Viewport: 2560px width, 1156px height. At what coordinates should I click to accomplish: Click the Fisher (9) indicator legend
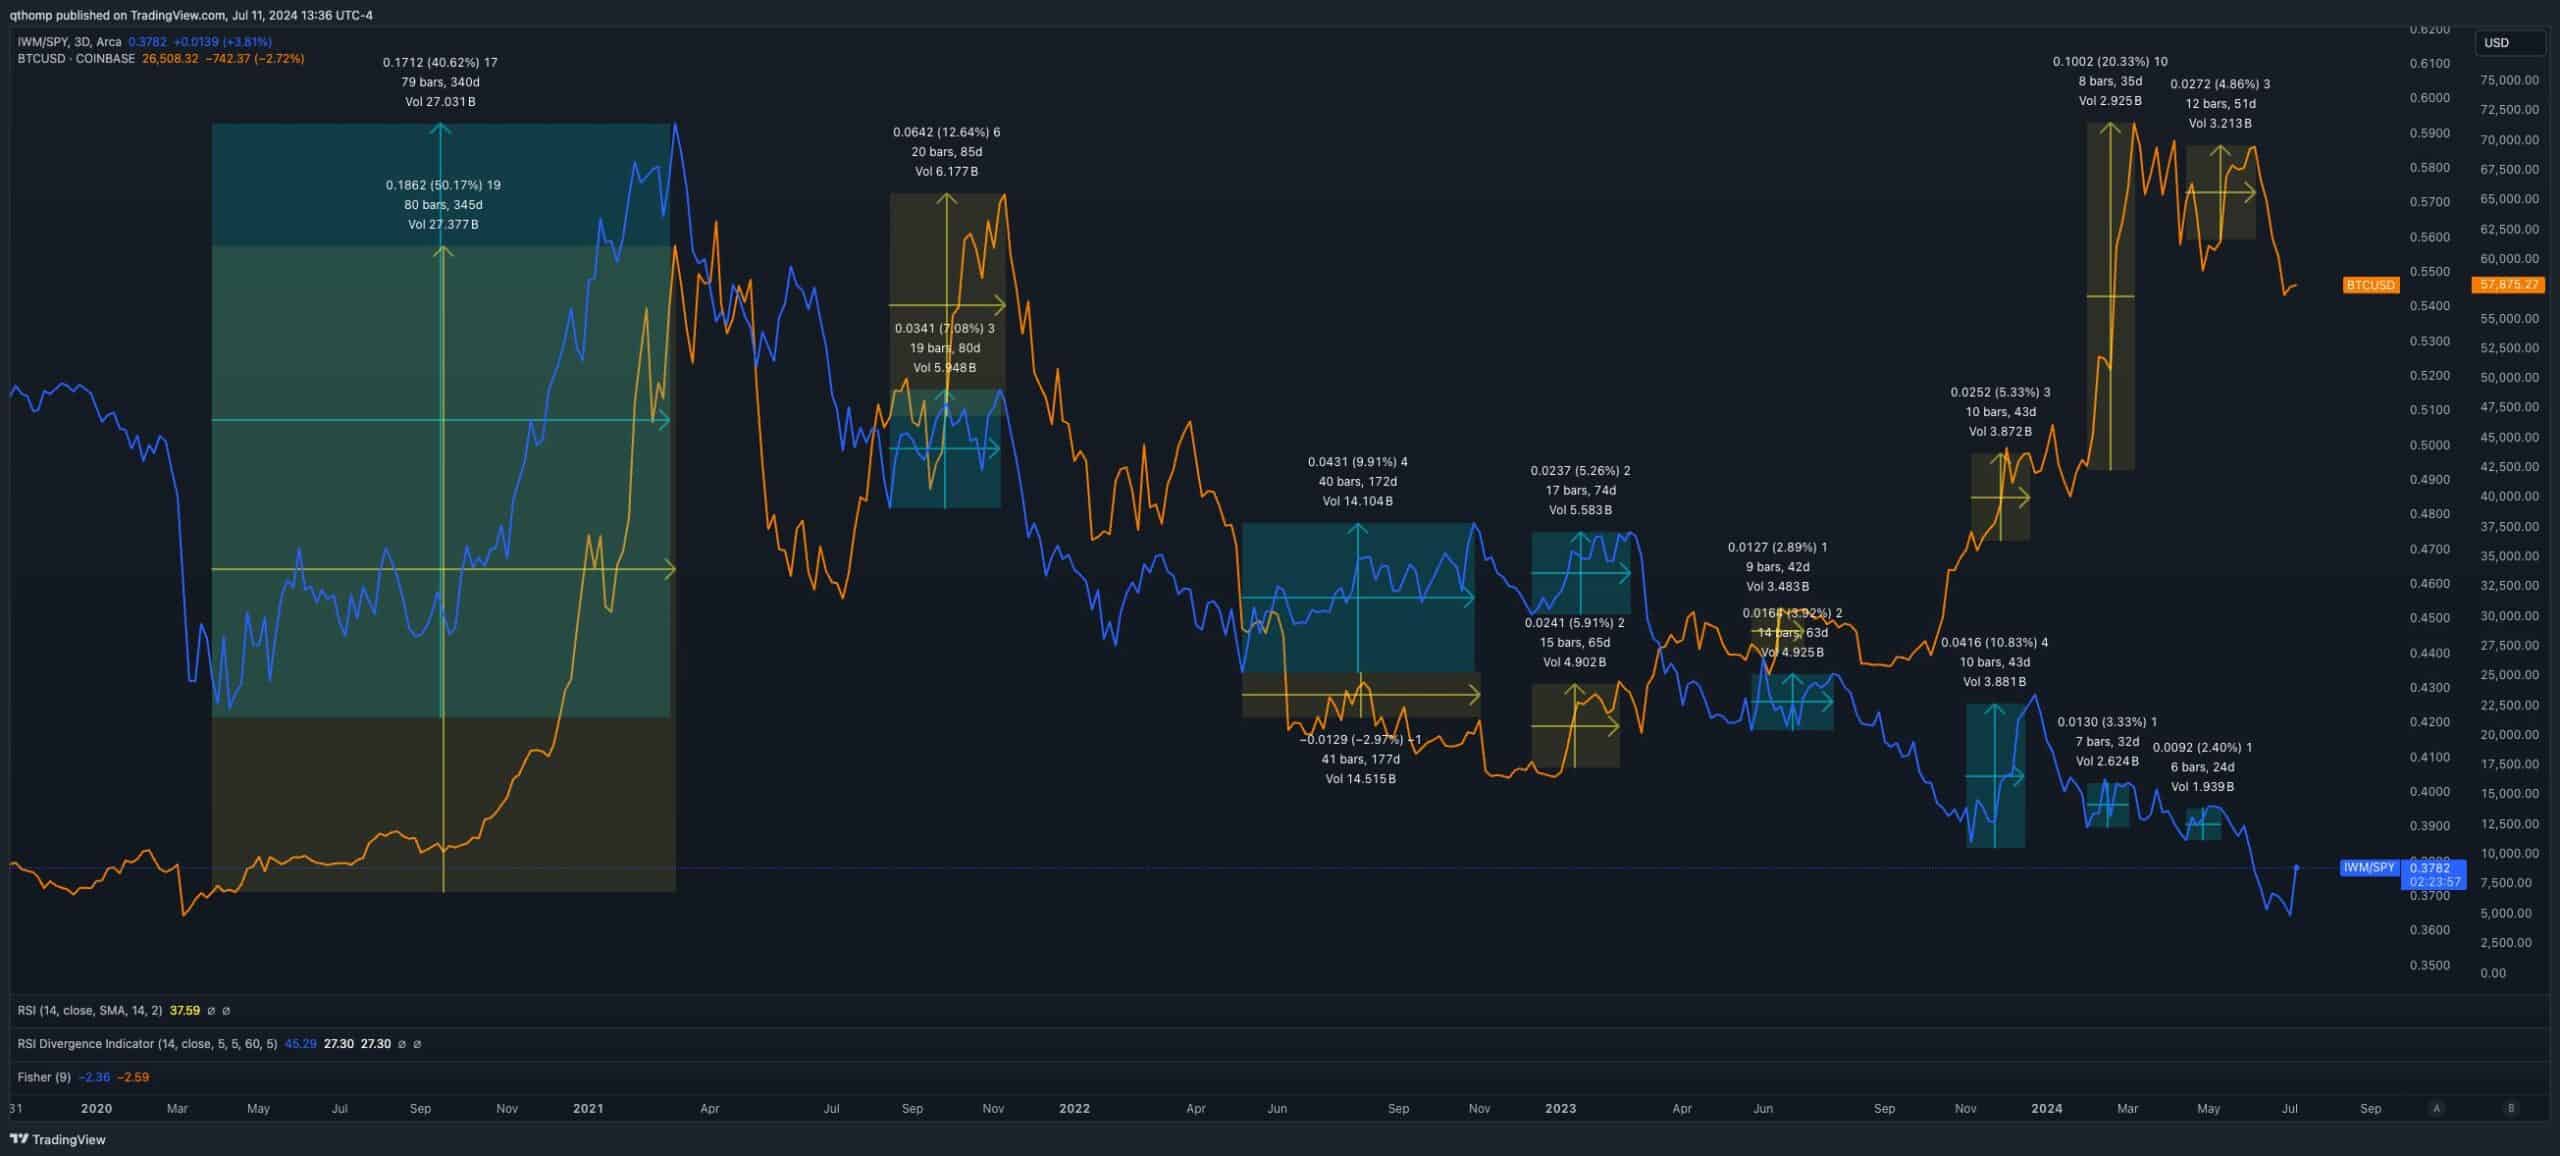(x=44, y=1077)
